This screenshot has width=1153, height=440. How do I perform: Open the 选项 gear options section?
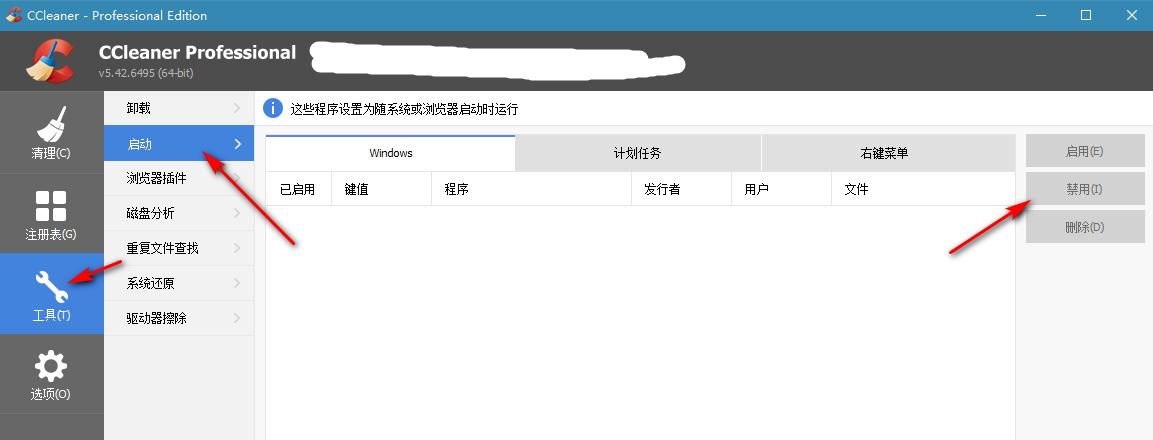(51, 375)
